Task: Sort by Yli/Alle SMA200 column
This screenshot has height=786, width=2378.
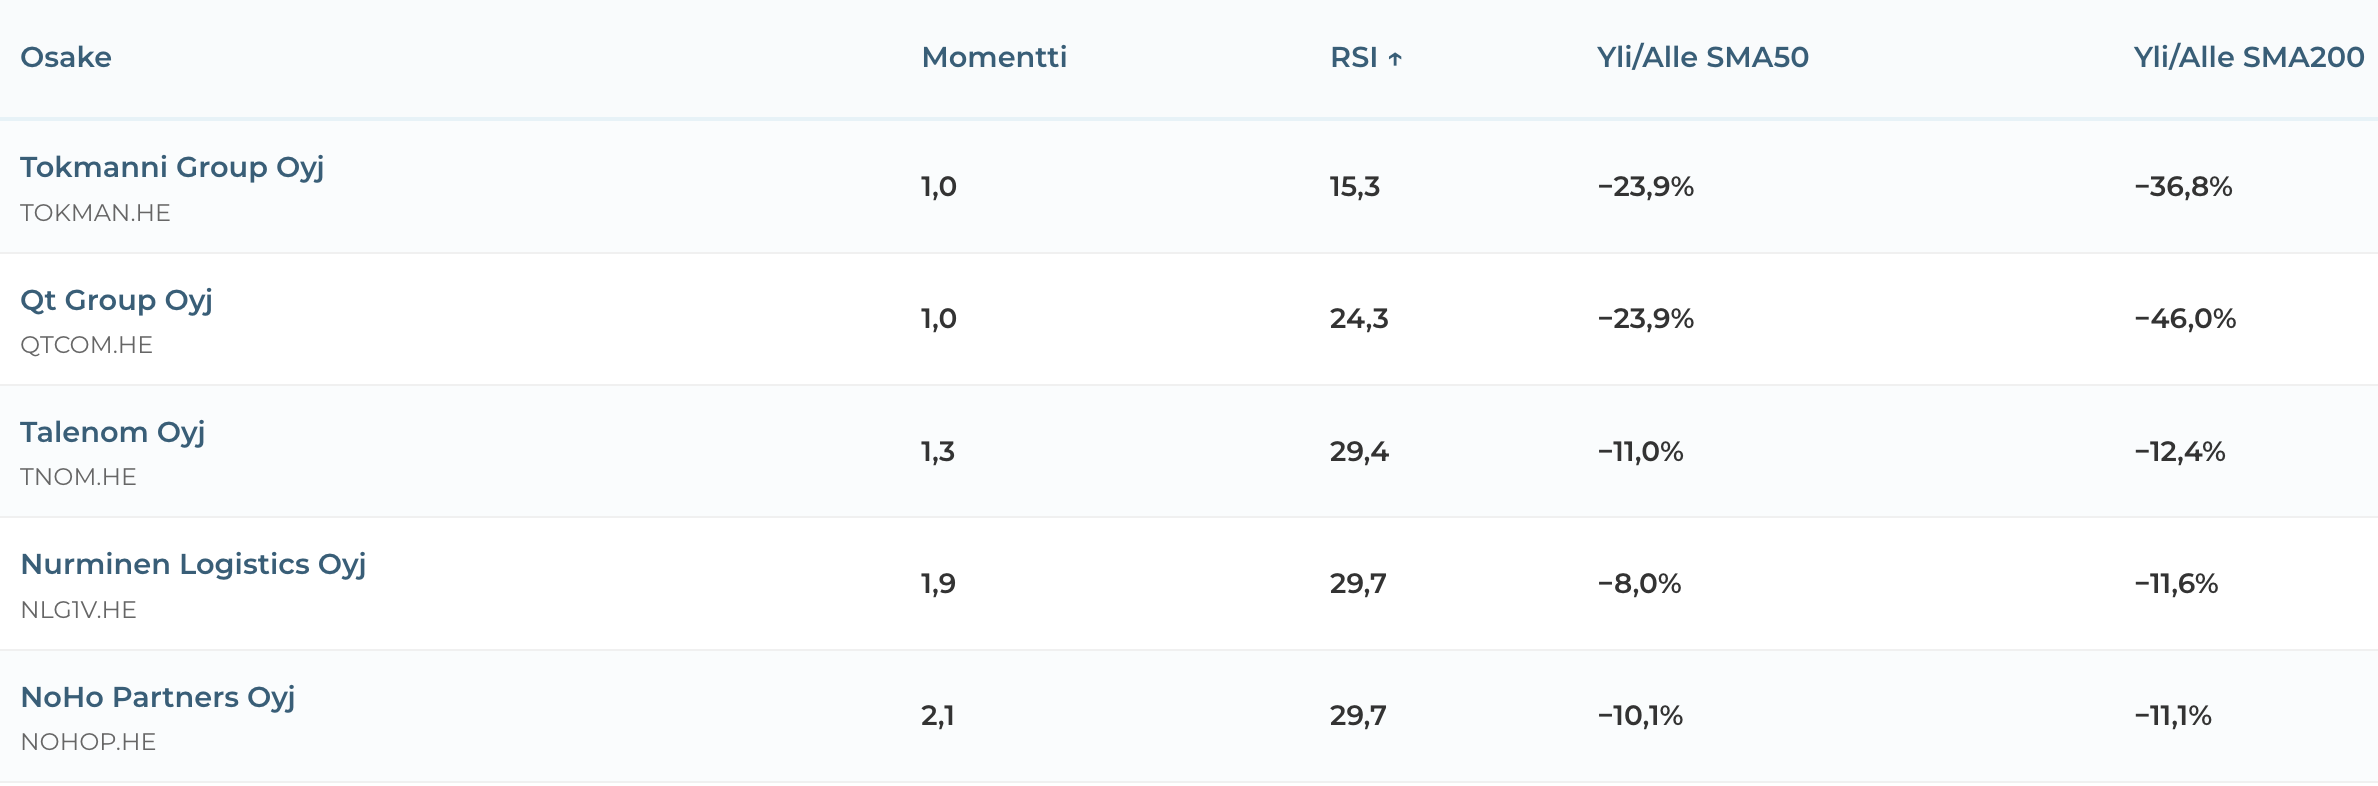Action: pos(2248,57)
